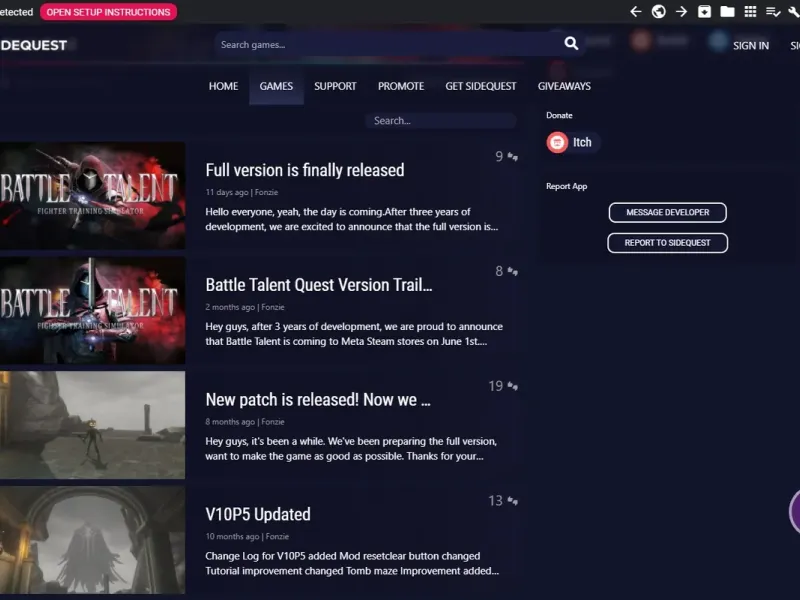Viewport: 800px width, 600px height.
Task: Click clap icon on New patch post
Action: click(x=513, y=386)
